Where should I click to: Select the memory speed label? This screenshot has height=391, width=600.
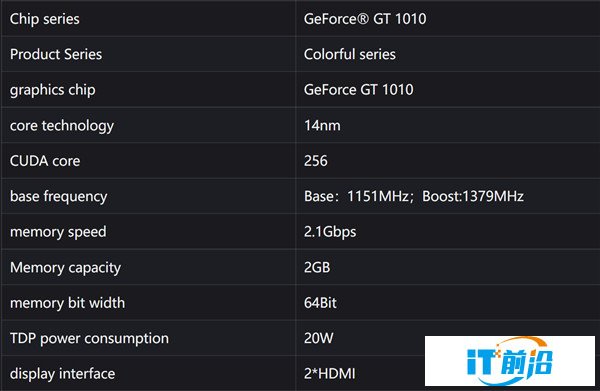coord(58,232)
